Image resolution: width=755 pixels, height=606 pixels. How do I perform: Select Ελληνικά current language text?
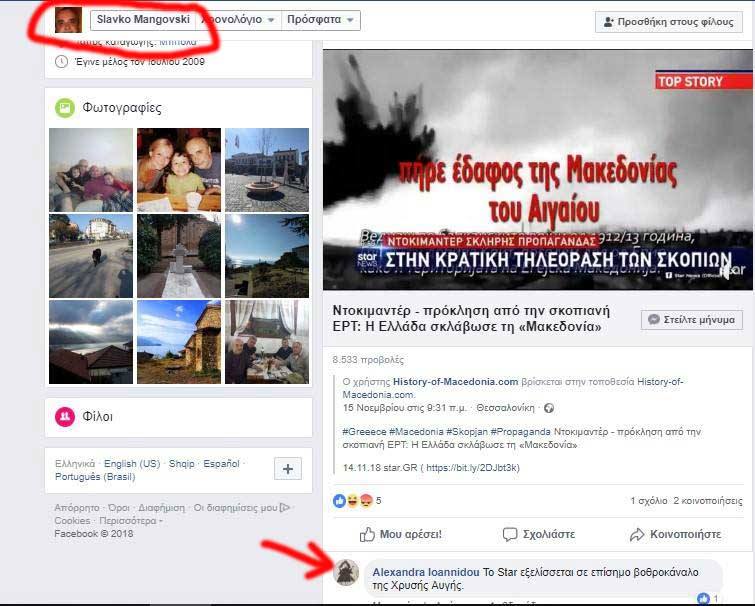pyautogui.click(x=75, y=464)
